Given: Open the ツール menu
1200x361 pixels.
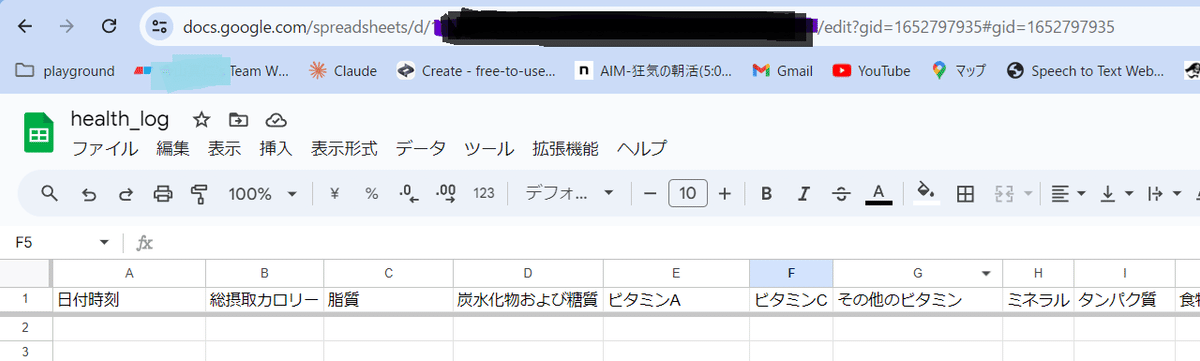Looking at the screenshot, I should [489, 149].
